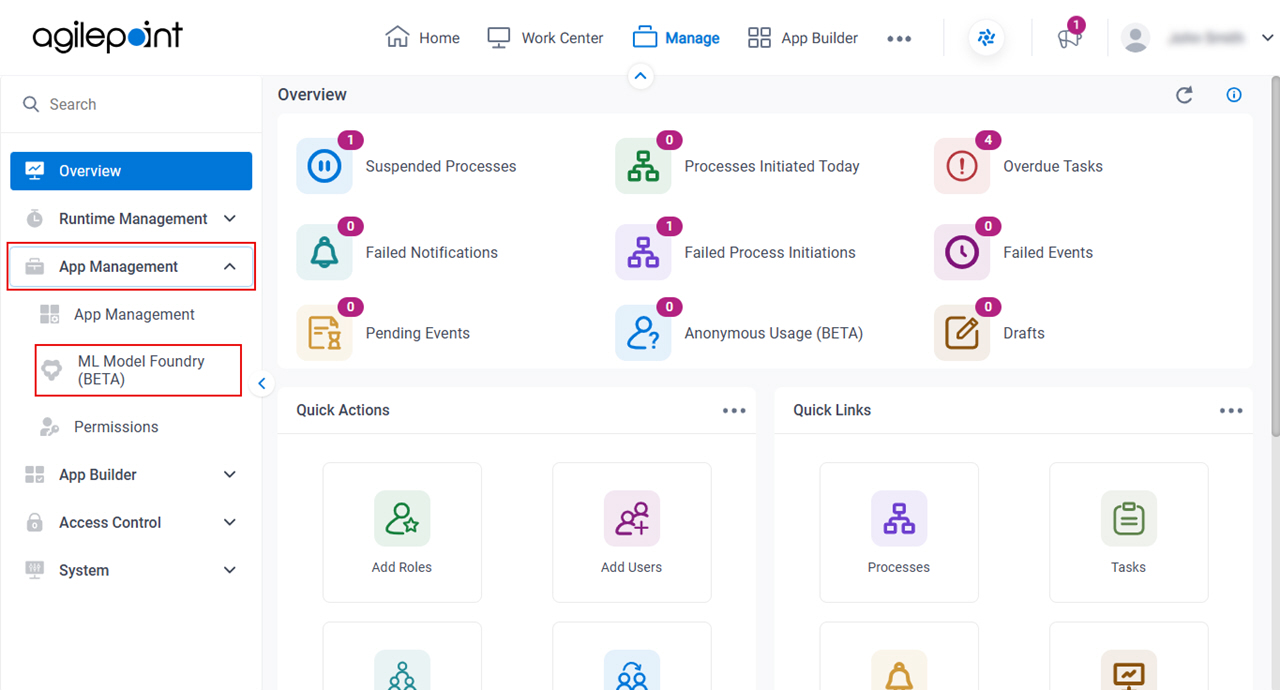Open the Quick Actions more options menu
The image size is (1280, 690).
point(735,411)
